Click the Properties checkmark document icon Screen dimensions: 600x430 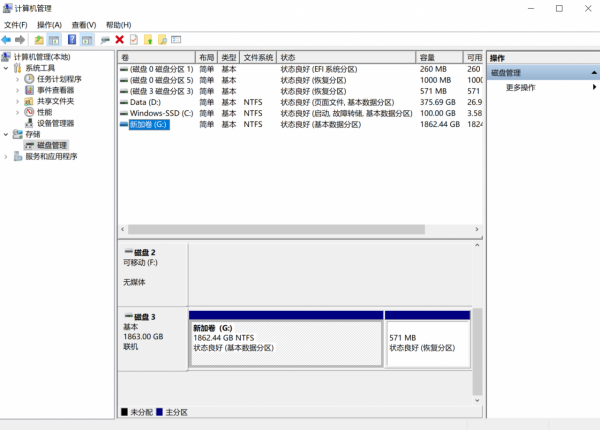click(x=134, y=39)
